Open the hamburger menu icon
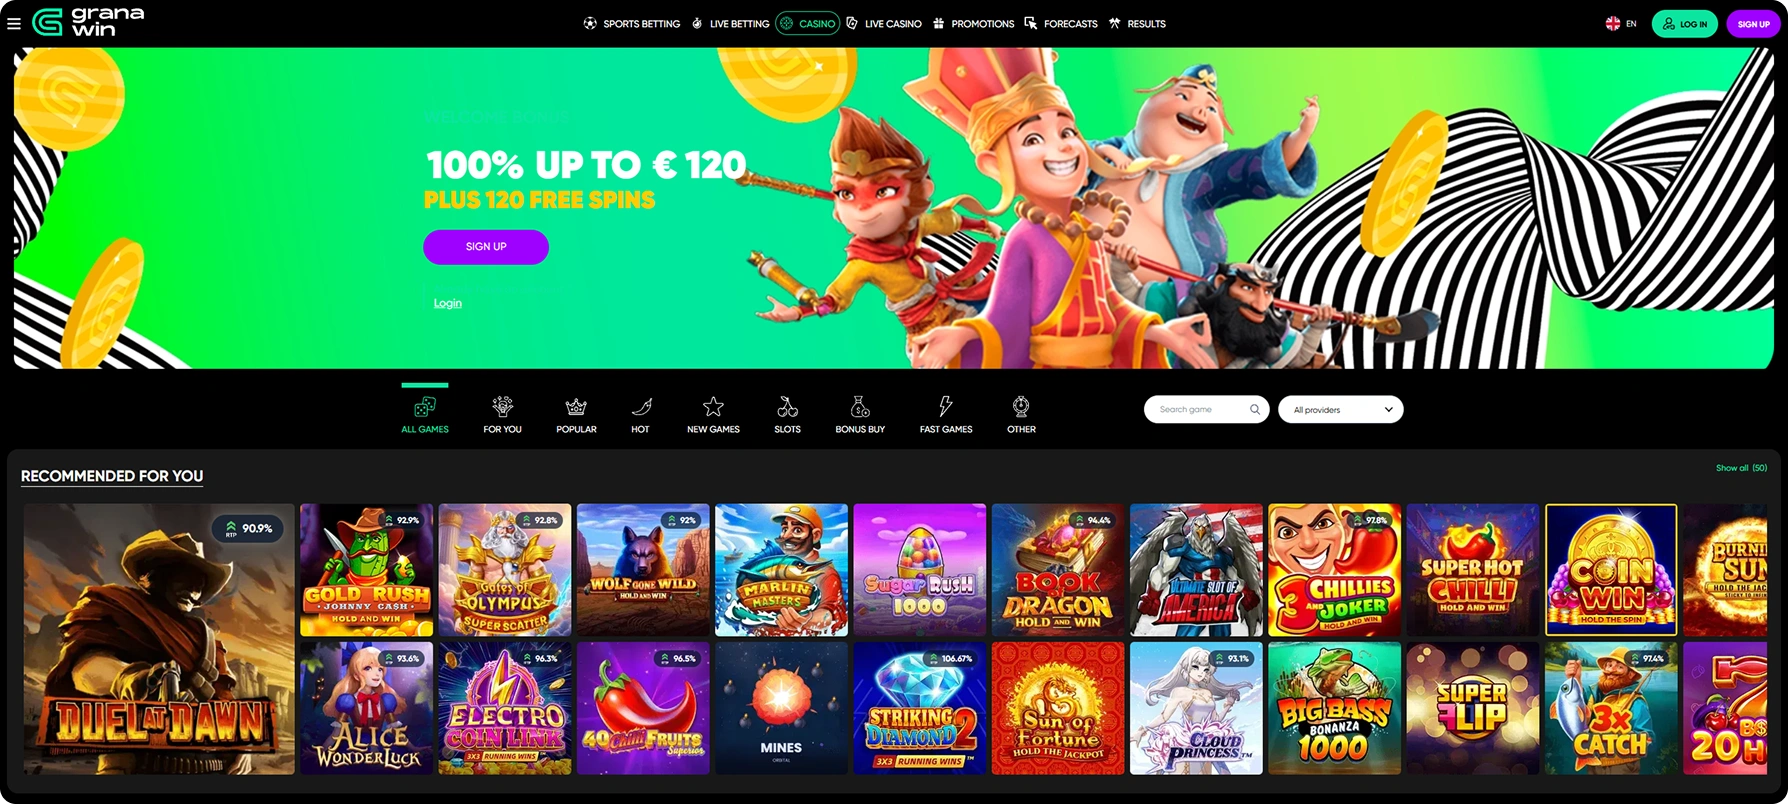The width and height of the screenshot is (1788, 804). coord(14,24)
